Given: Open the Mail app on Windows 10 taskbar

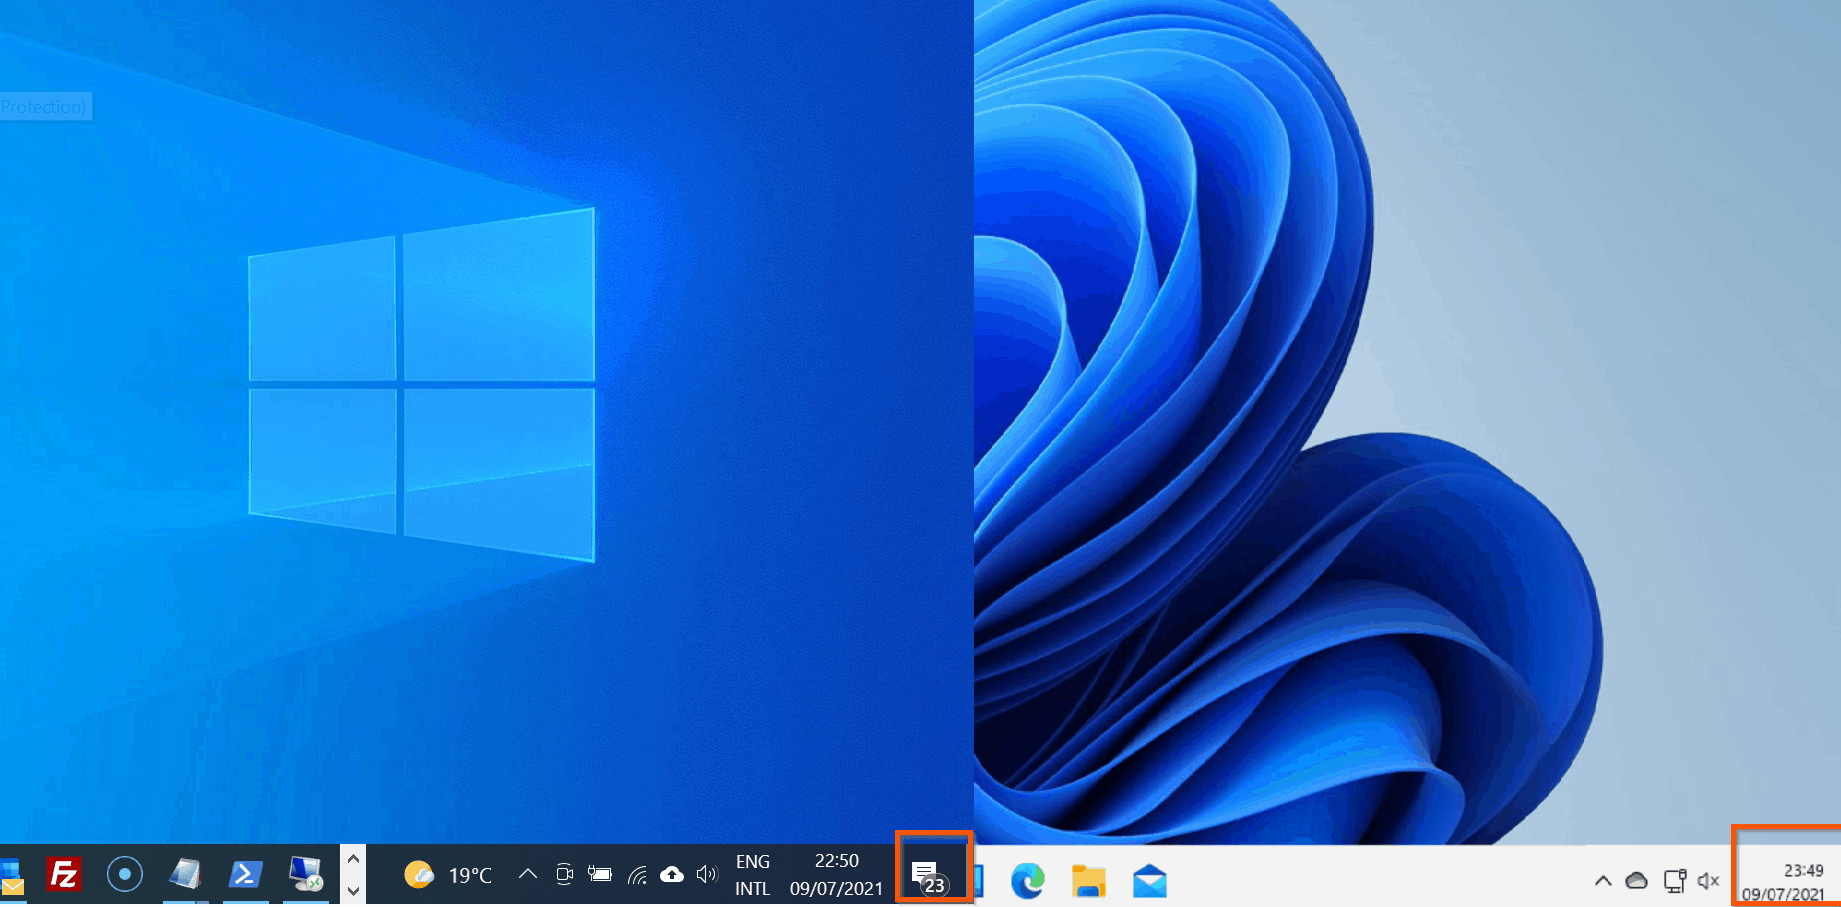Looking at the screenshot, I should click(x=12, y=878).
